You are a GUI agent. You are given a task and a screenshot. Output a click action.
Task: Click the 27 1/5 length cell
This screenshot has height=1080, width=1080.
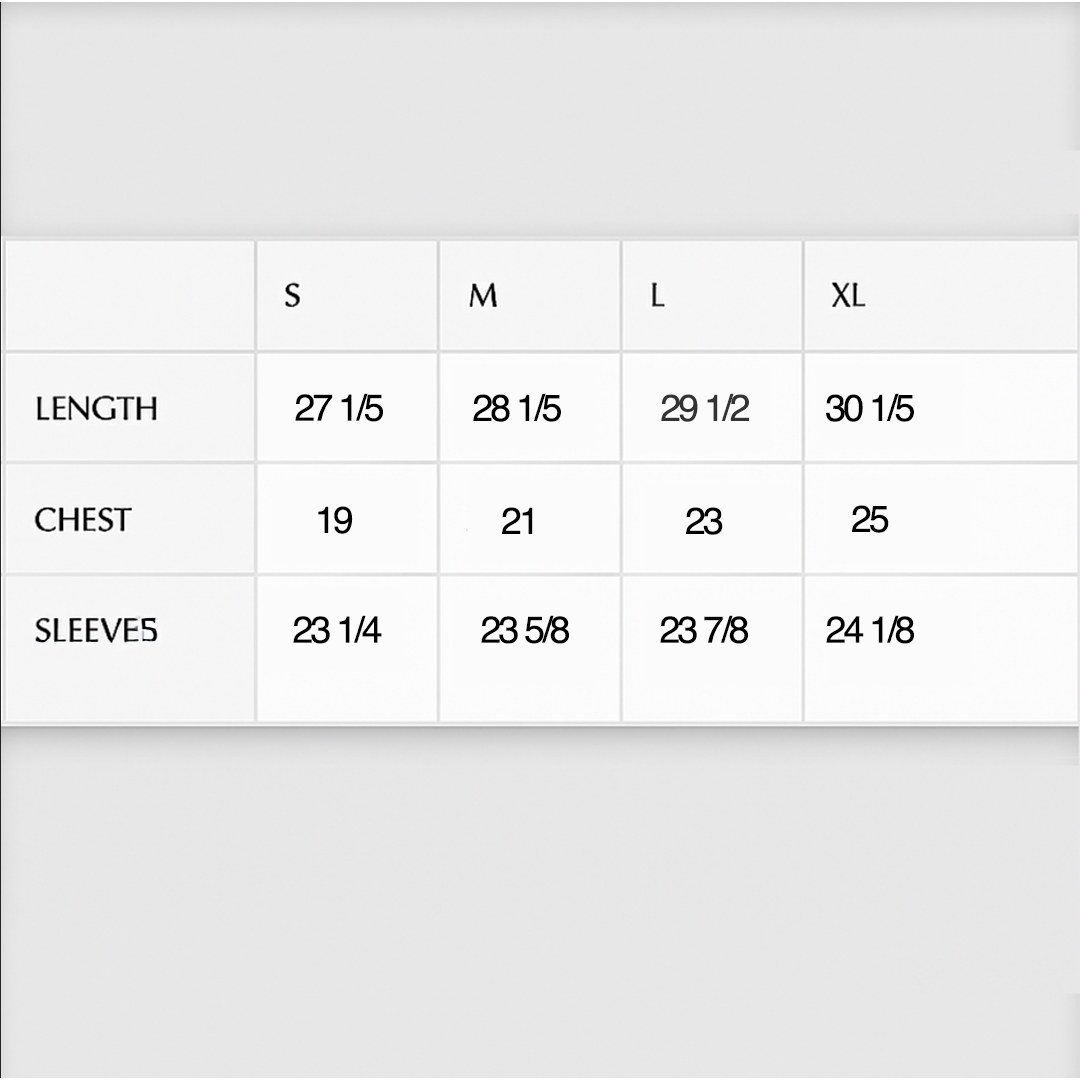[338, 408]
